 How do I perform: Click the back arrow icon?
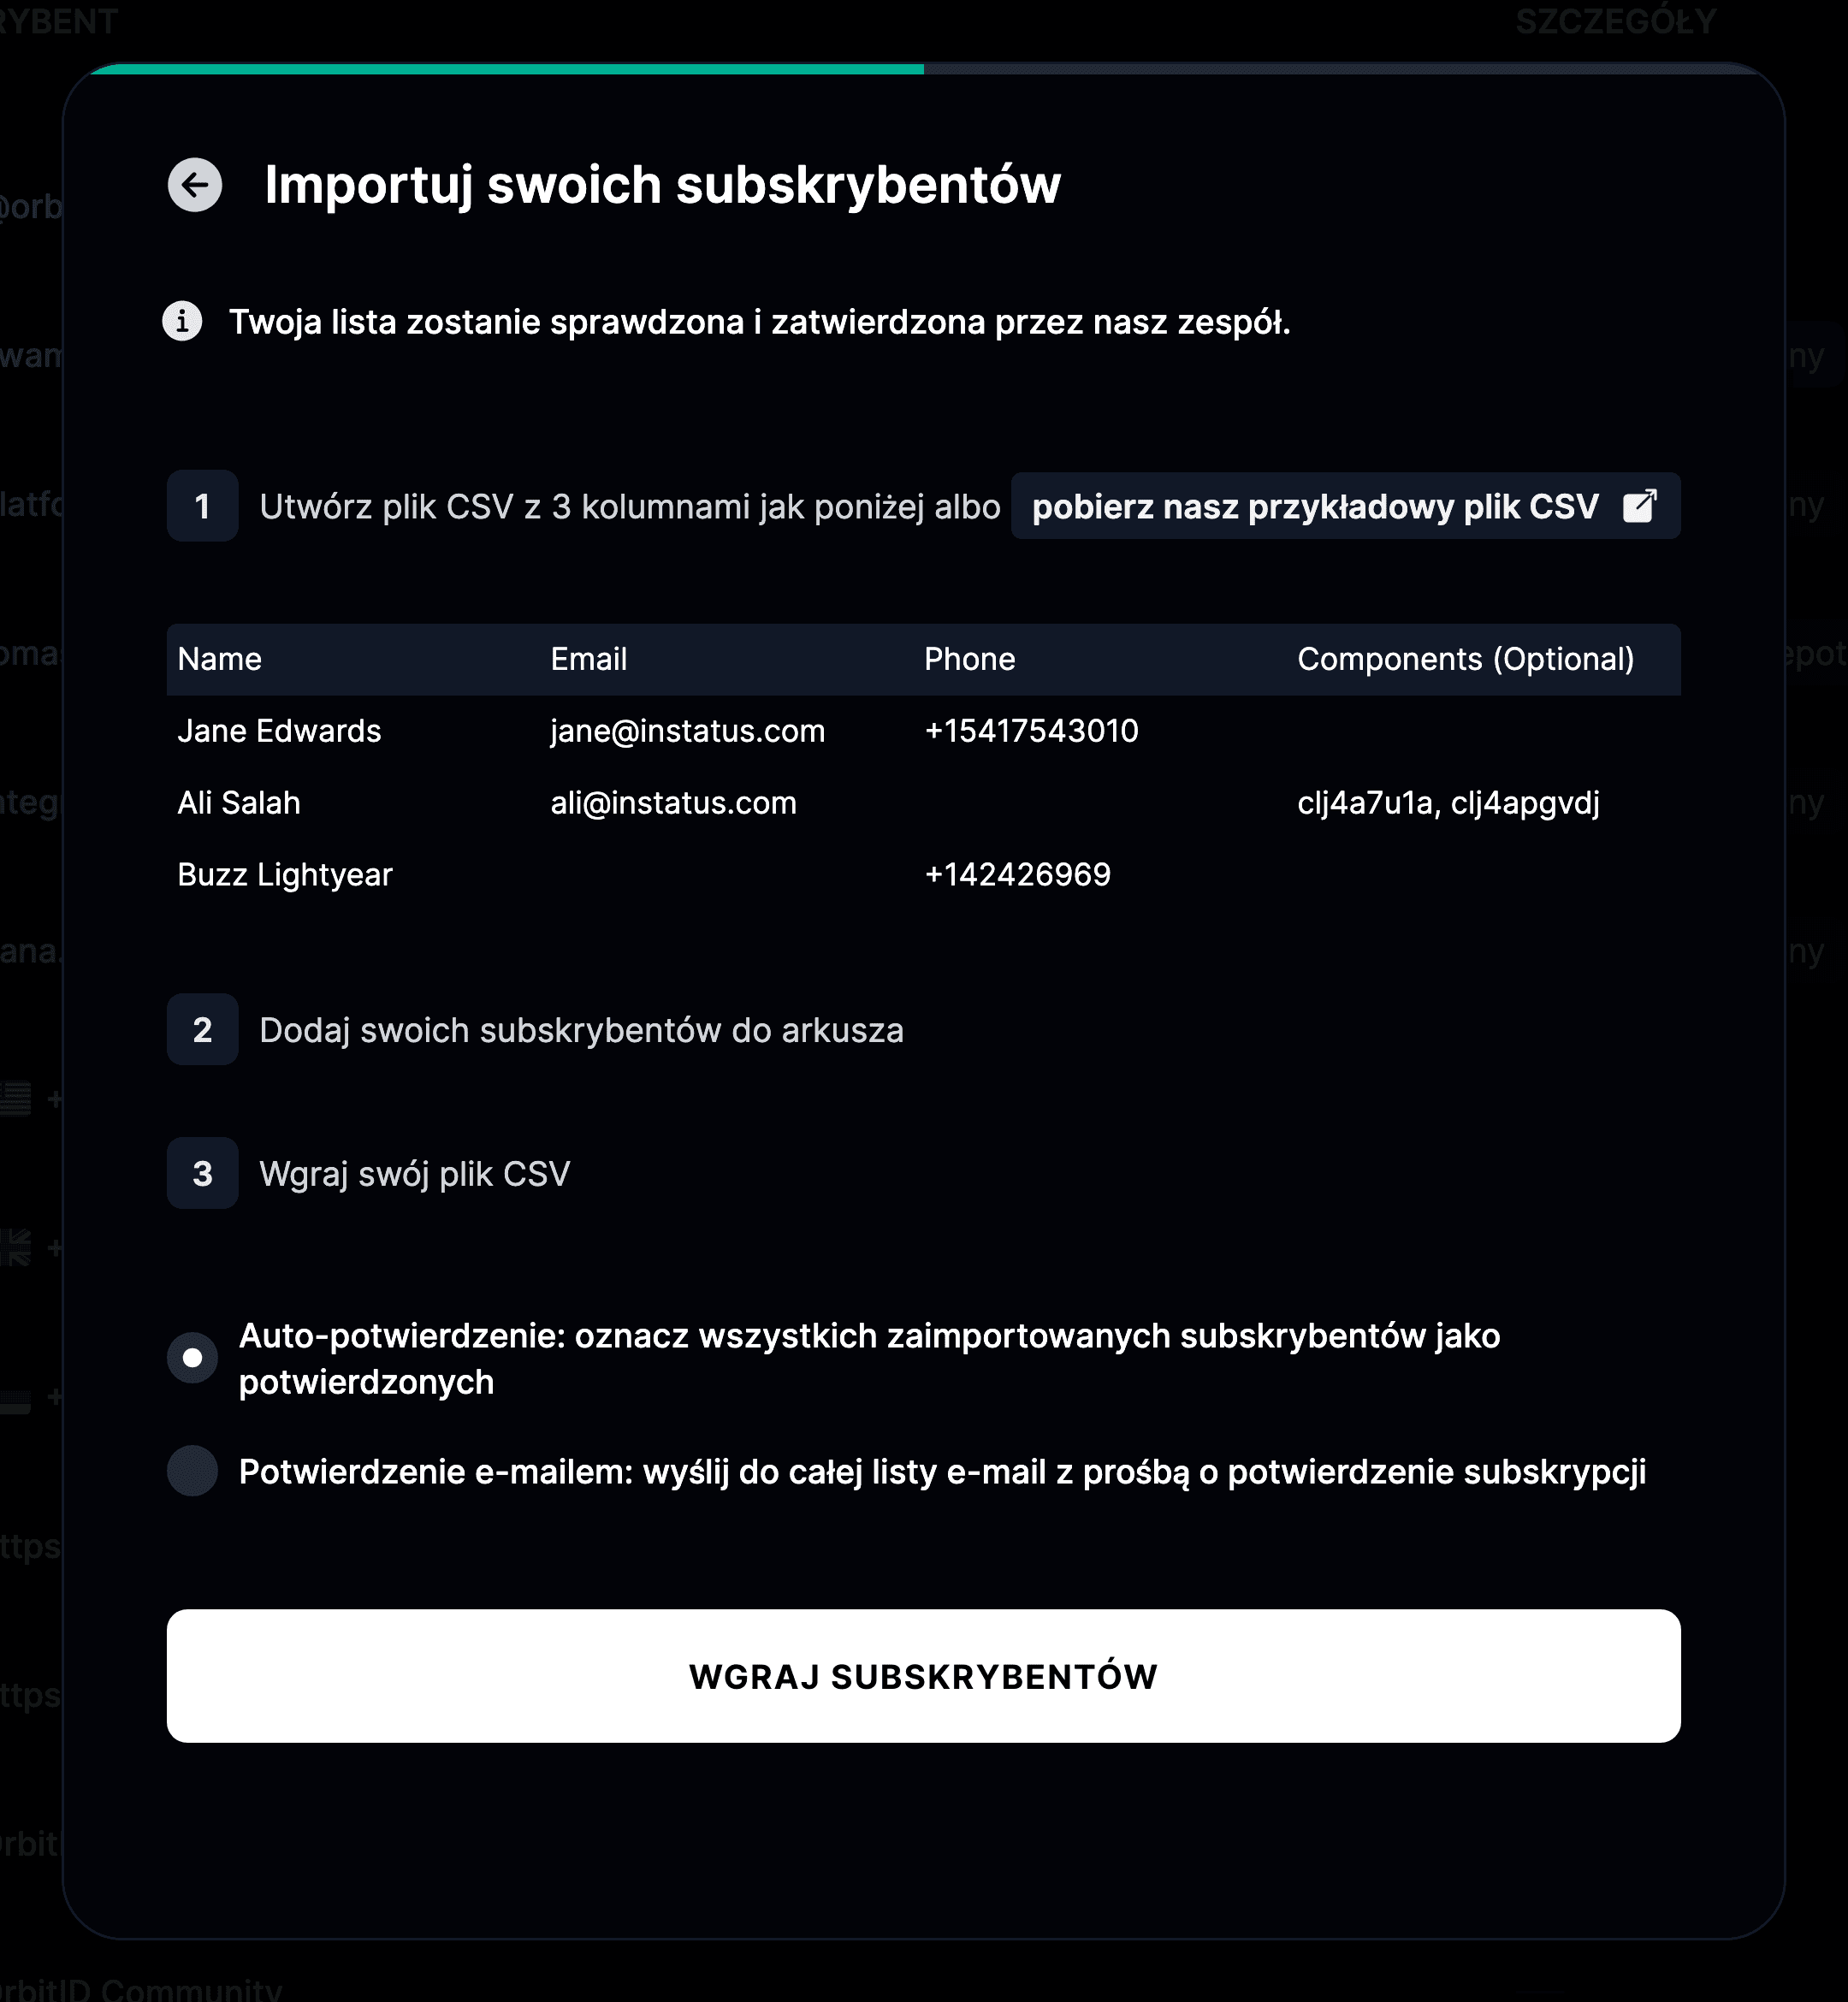195,185
